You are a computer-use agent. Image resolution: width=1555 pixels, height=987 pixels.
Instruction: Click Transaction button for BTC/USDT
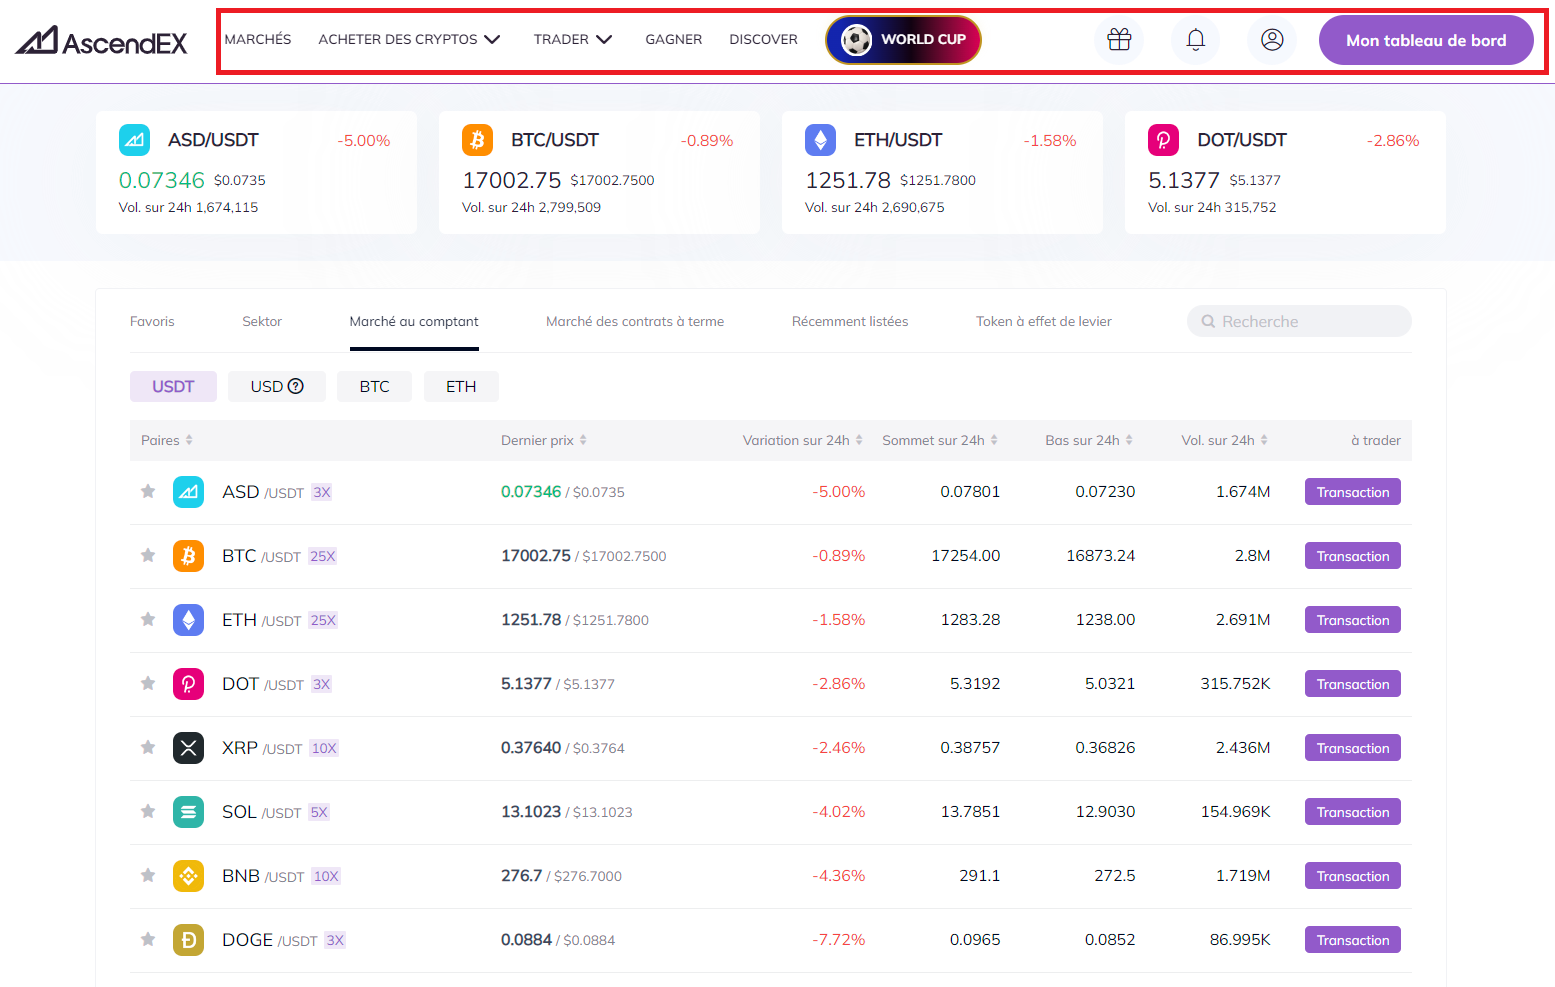pyautogui.click(x=1353, y=556)
